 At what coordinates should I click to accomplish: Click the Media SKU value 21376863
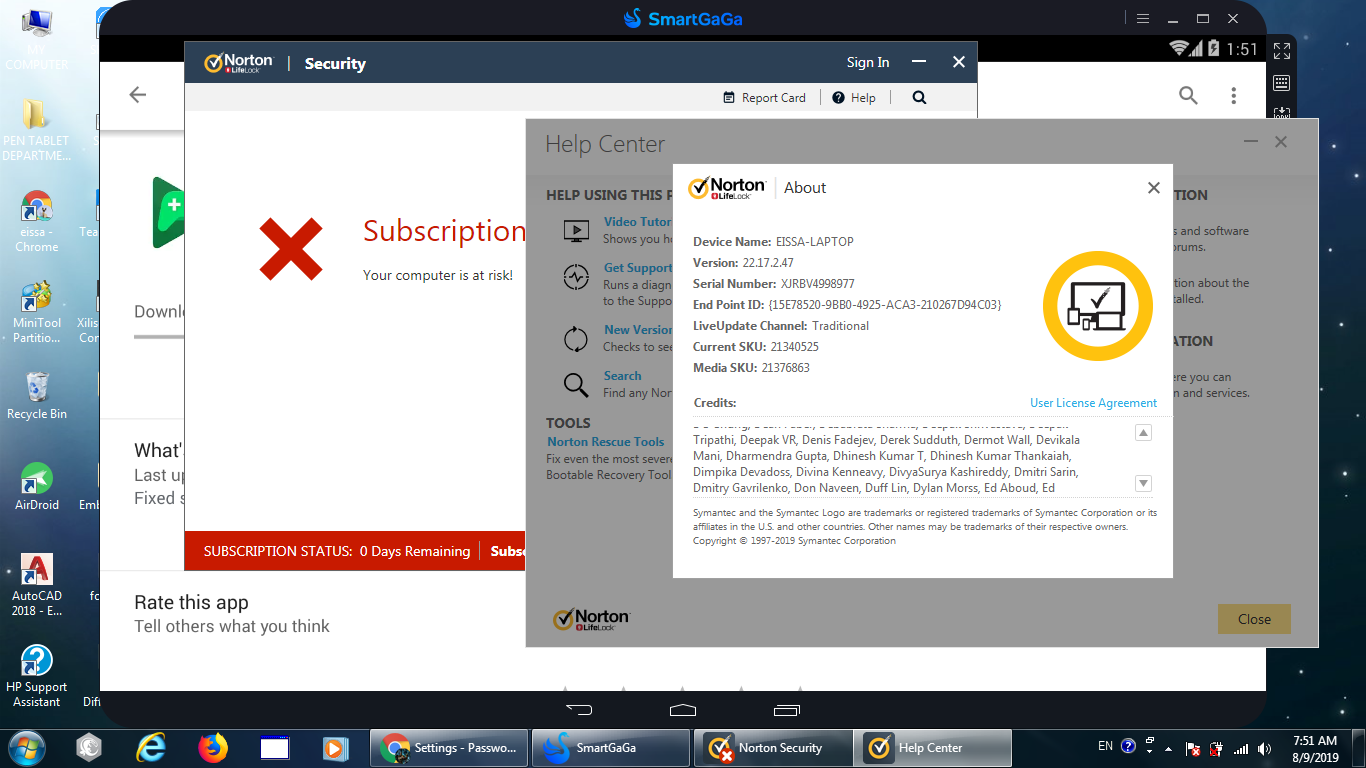[785, 368]
